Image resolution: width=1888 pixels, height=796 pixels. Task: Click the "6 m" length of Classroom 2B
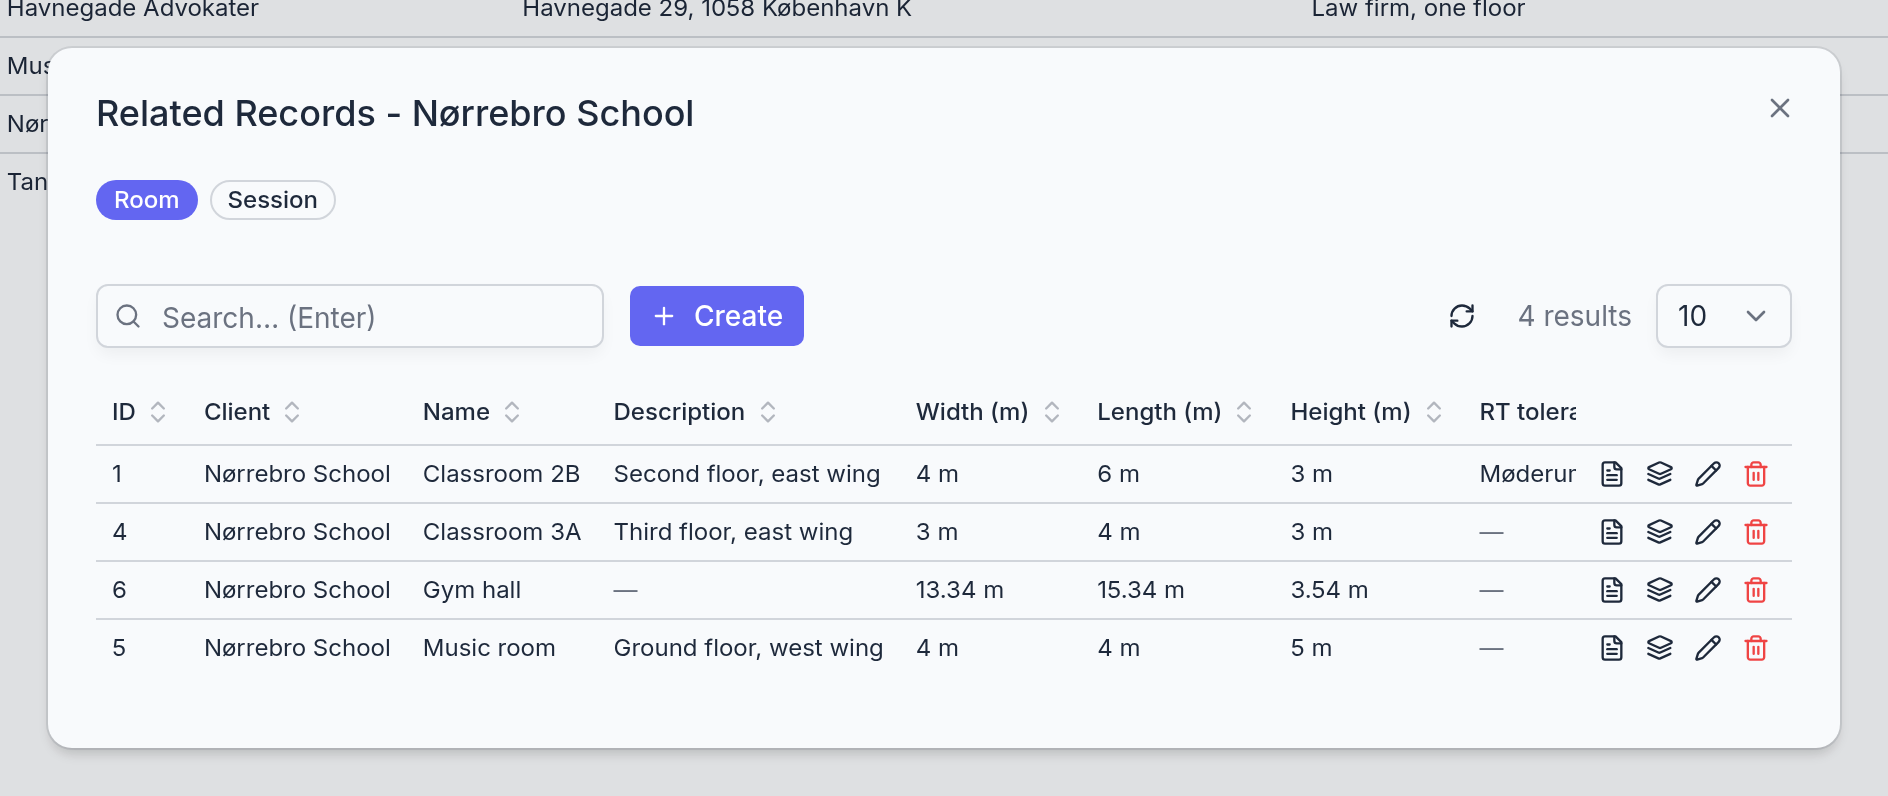(x=1118, y=474)
